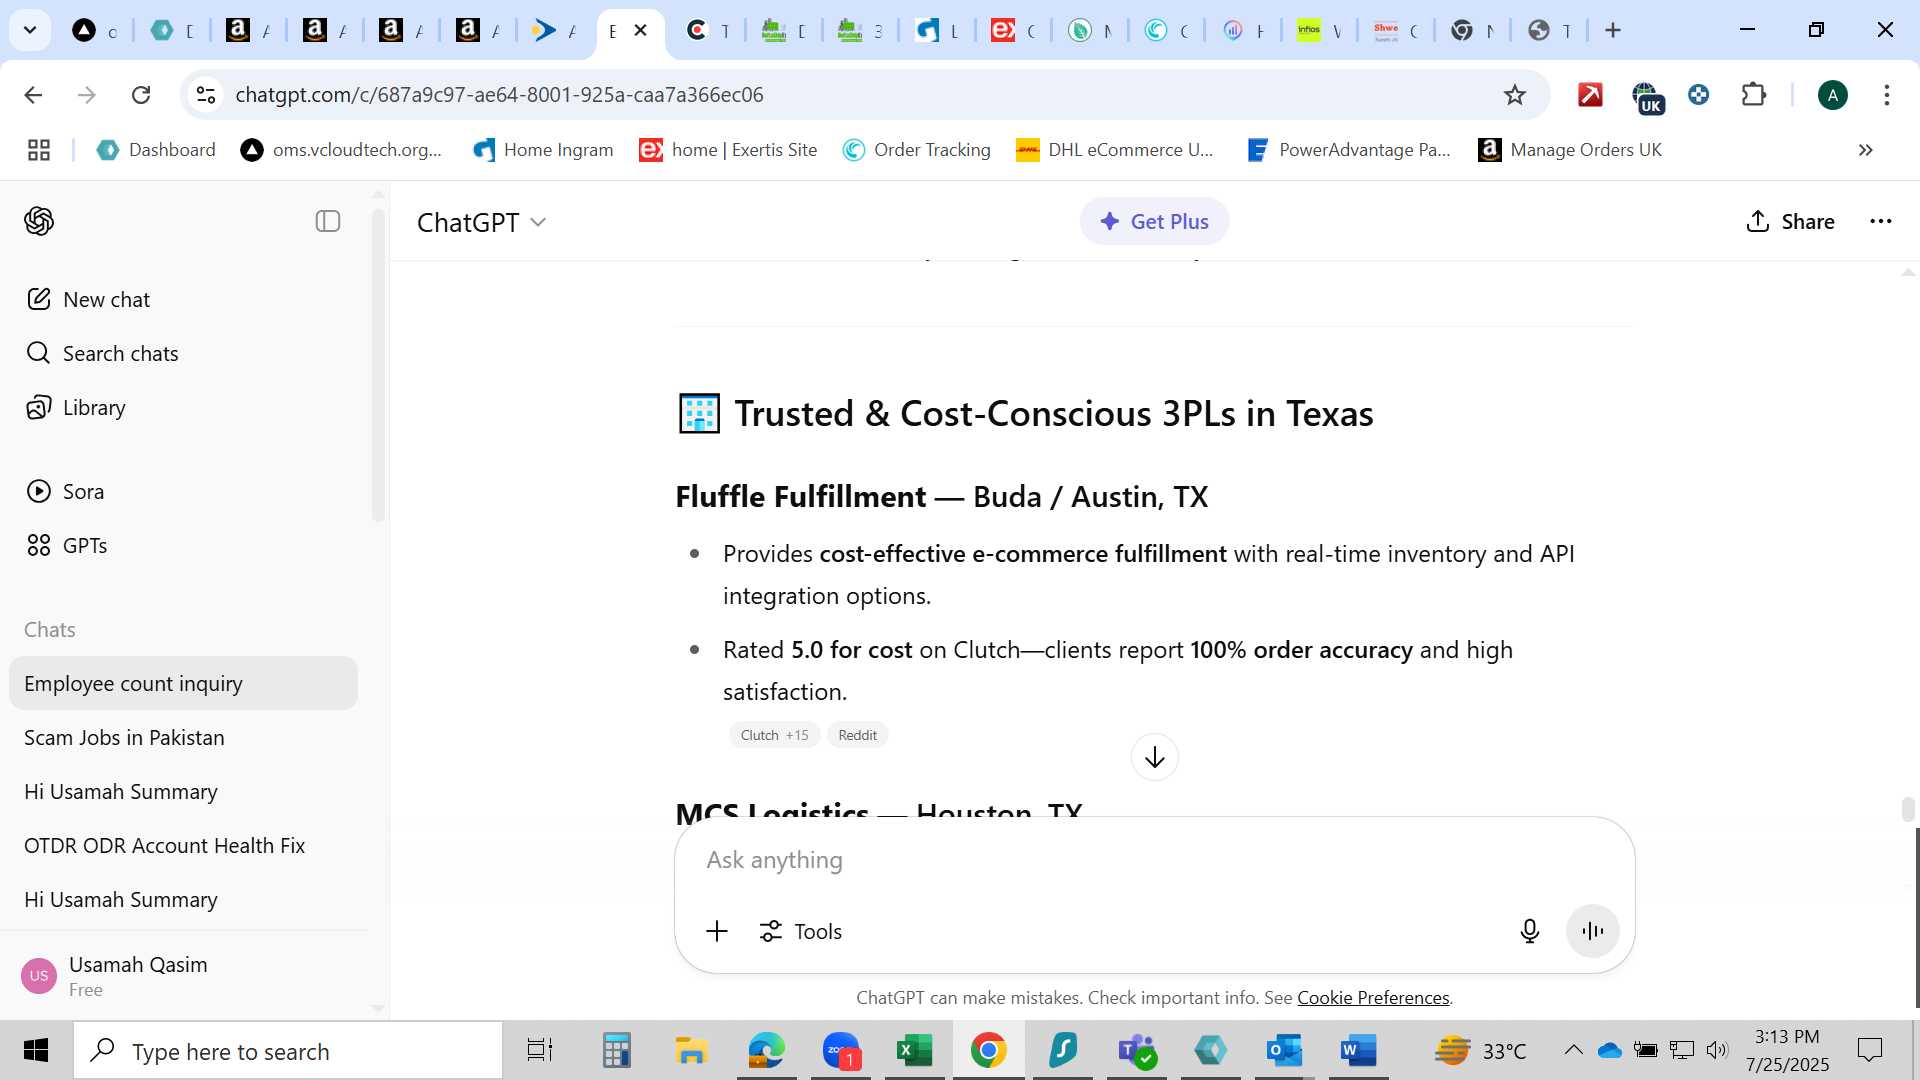Click the Ask anything input field
The width and height of the screenshot is (1920, 1080).
[1154, 860]
